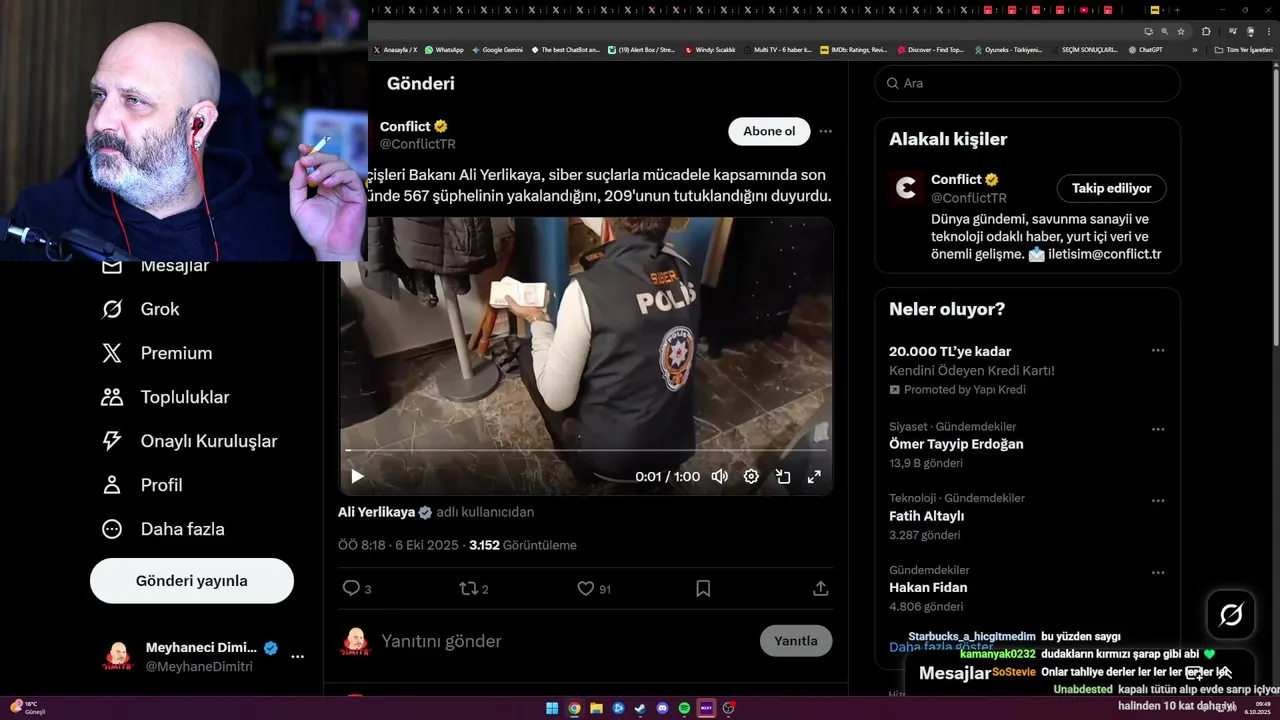Open the WhatsApp bookmark
The width and height of the screenshot is (1280, 720).
(x=444, y=49)
